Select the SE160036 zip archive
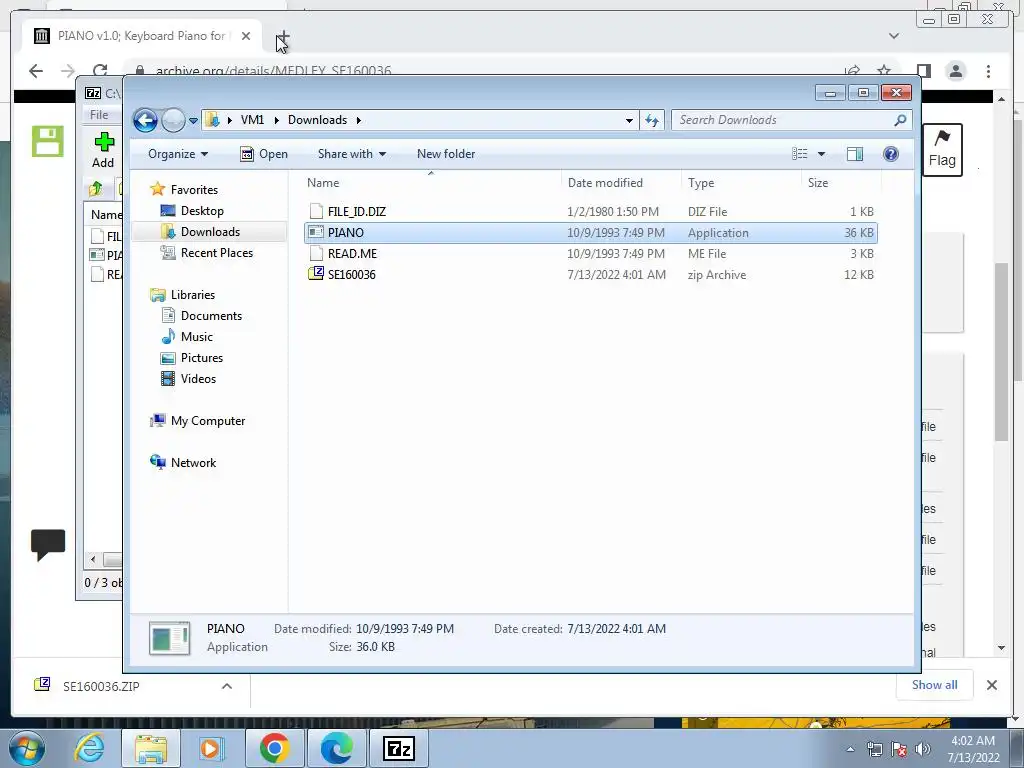Screen dimensions: 1024x768 (590, 274)
